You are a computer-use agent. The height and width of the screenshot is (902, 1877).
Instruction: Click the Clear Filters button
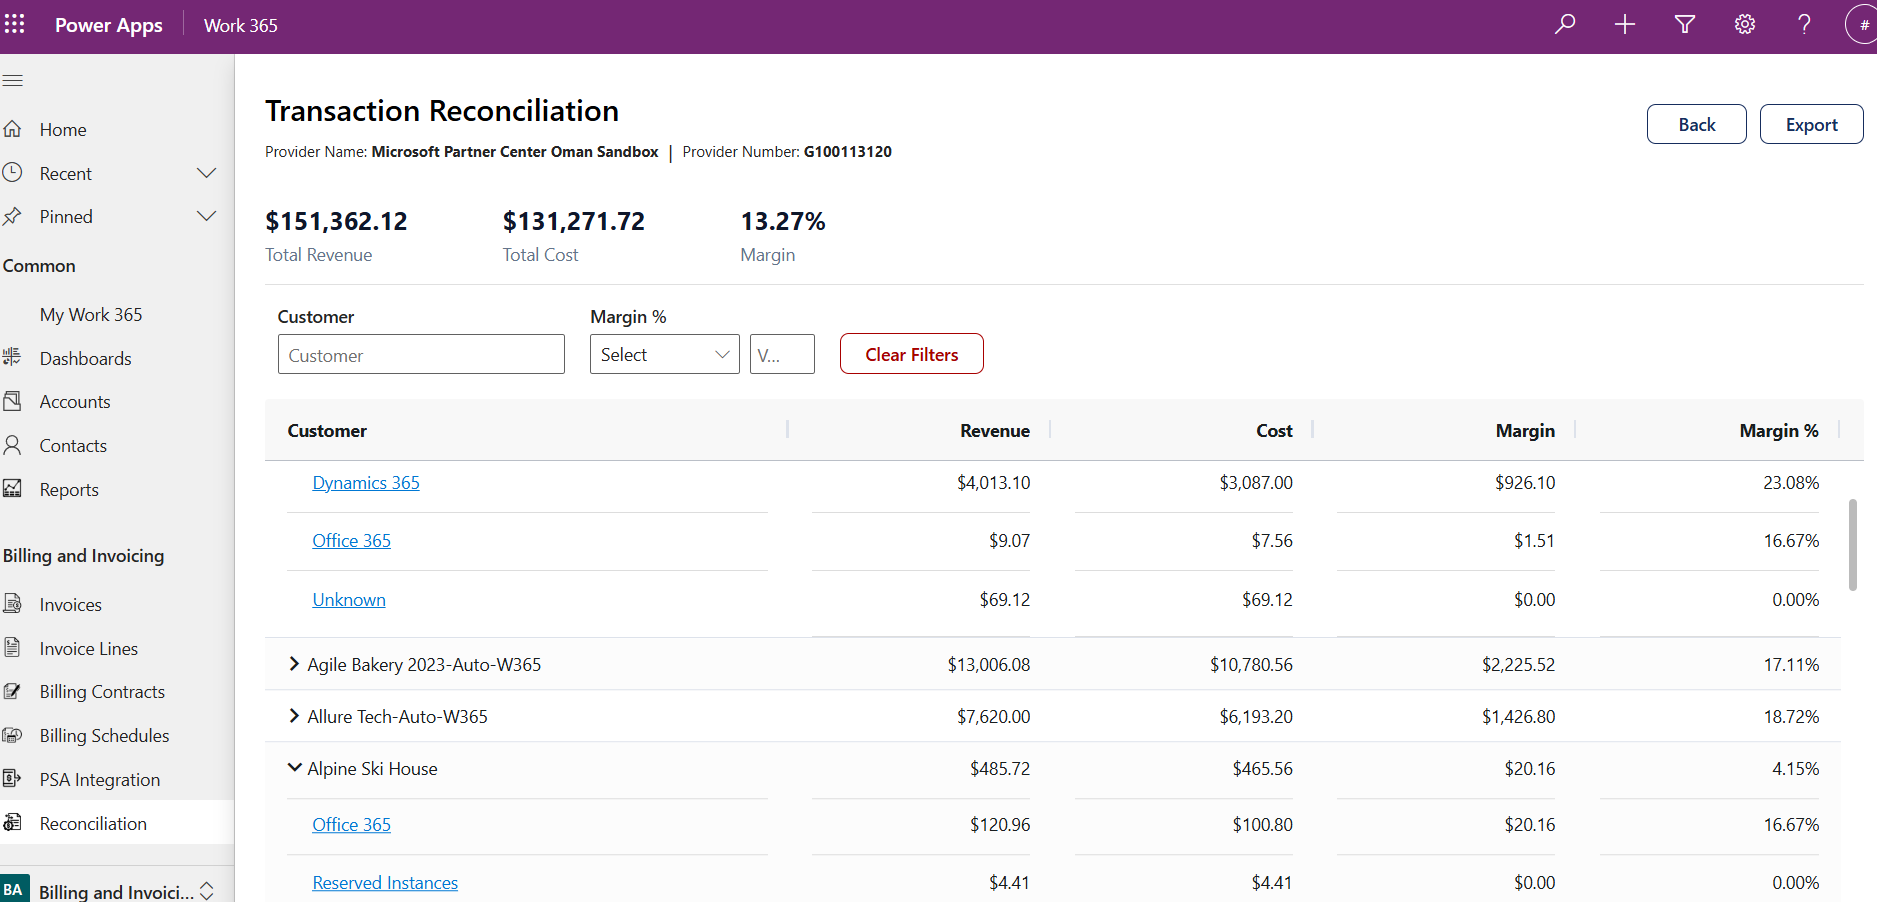[912, 354]
